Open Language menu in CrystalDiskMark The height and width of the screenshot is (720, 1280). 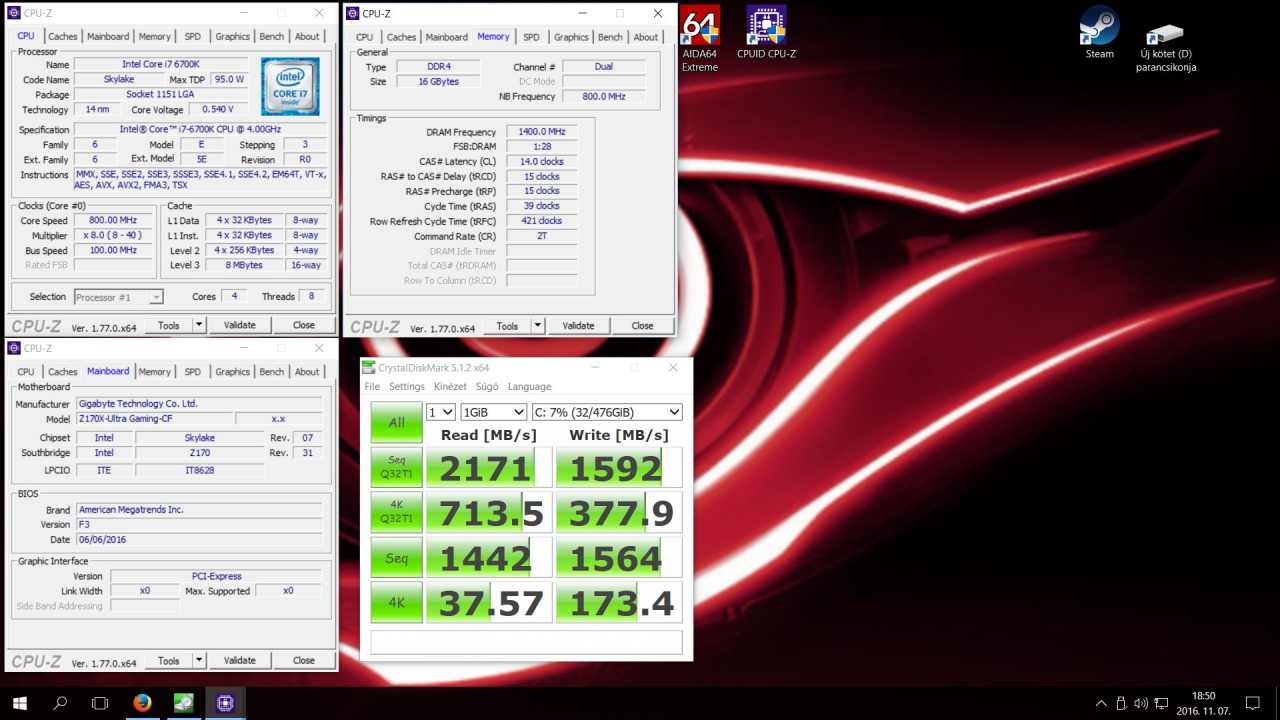(529, 386)
